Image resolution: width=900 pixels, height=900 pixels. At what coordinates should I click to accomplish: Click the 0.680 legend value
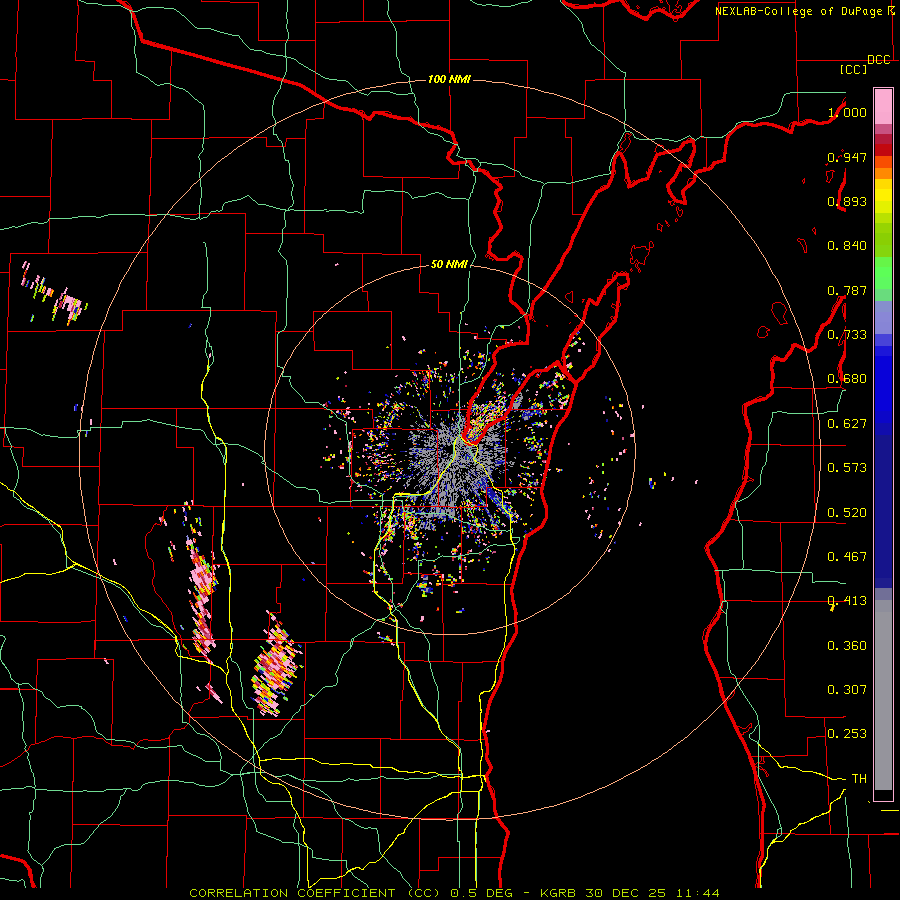(x=847, y=379)
